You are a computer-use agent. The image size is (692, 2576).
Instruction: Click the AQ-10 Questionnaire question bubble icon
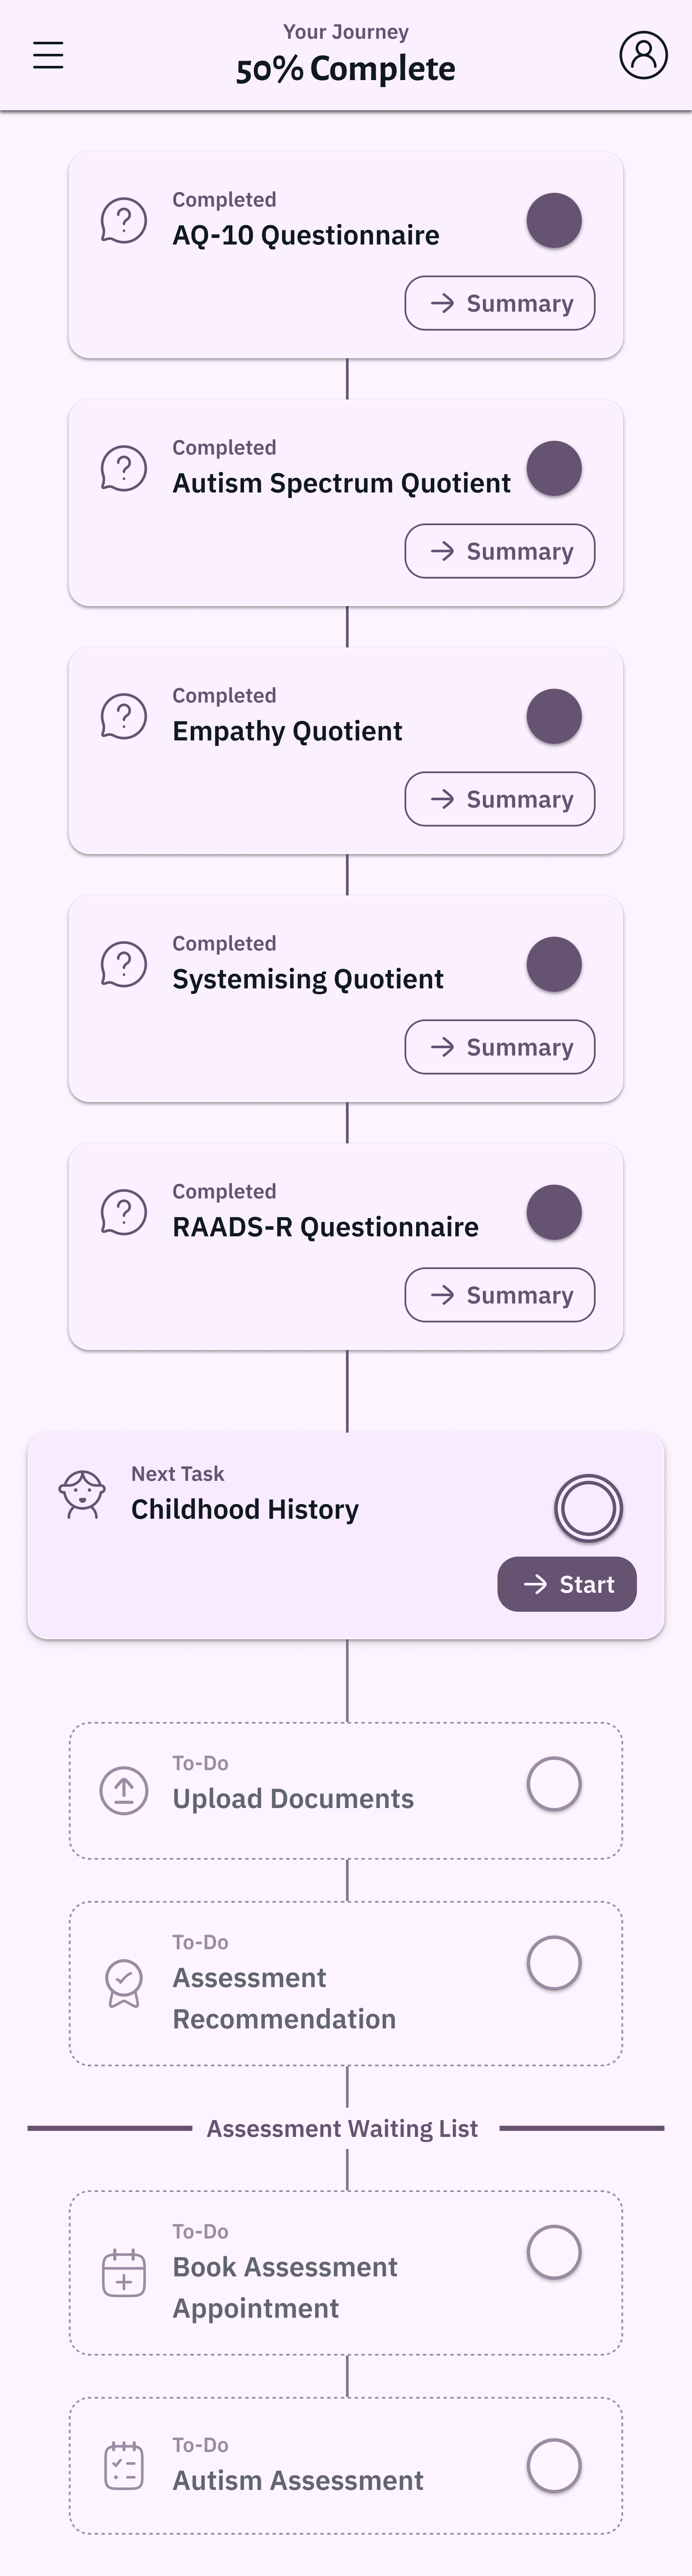(x=124, y=220)
